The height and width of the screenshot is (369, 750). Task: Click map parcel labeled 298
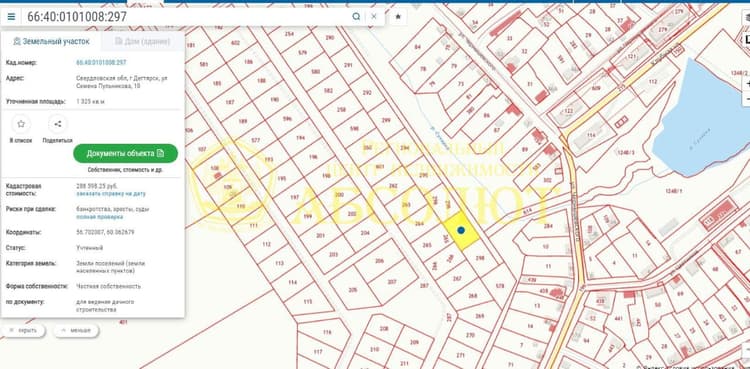pyautogui.click(x=481, y=258)
